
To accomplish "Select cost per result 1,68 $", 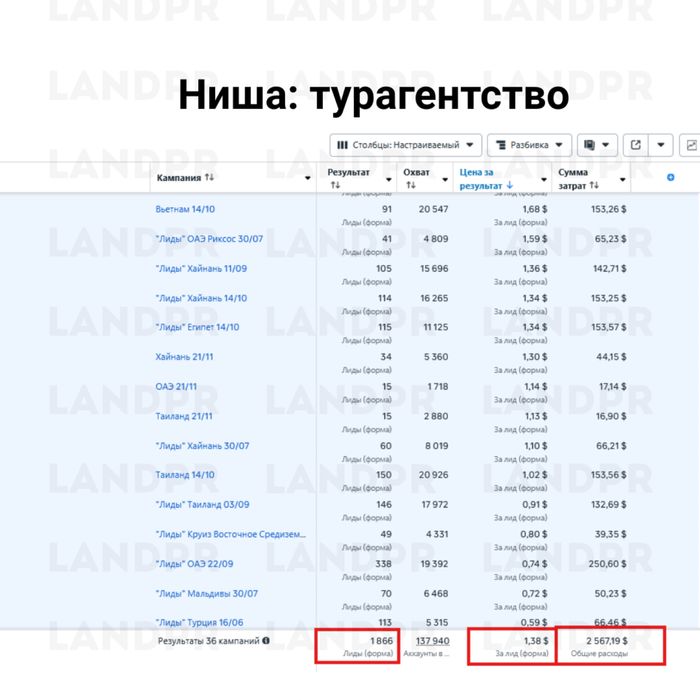I will [x=535, y=209].
